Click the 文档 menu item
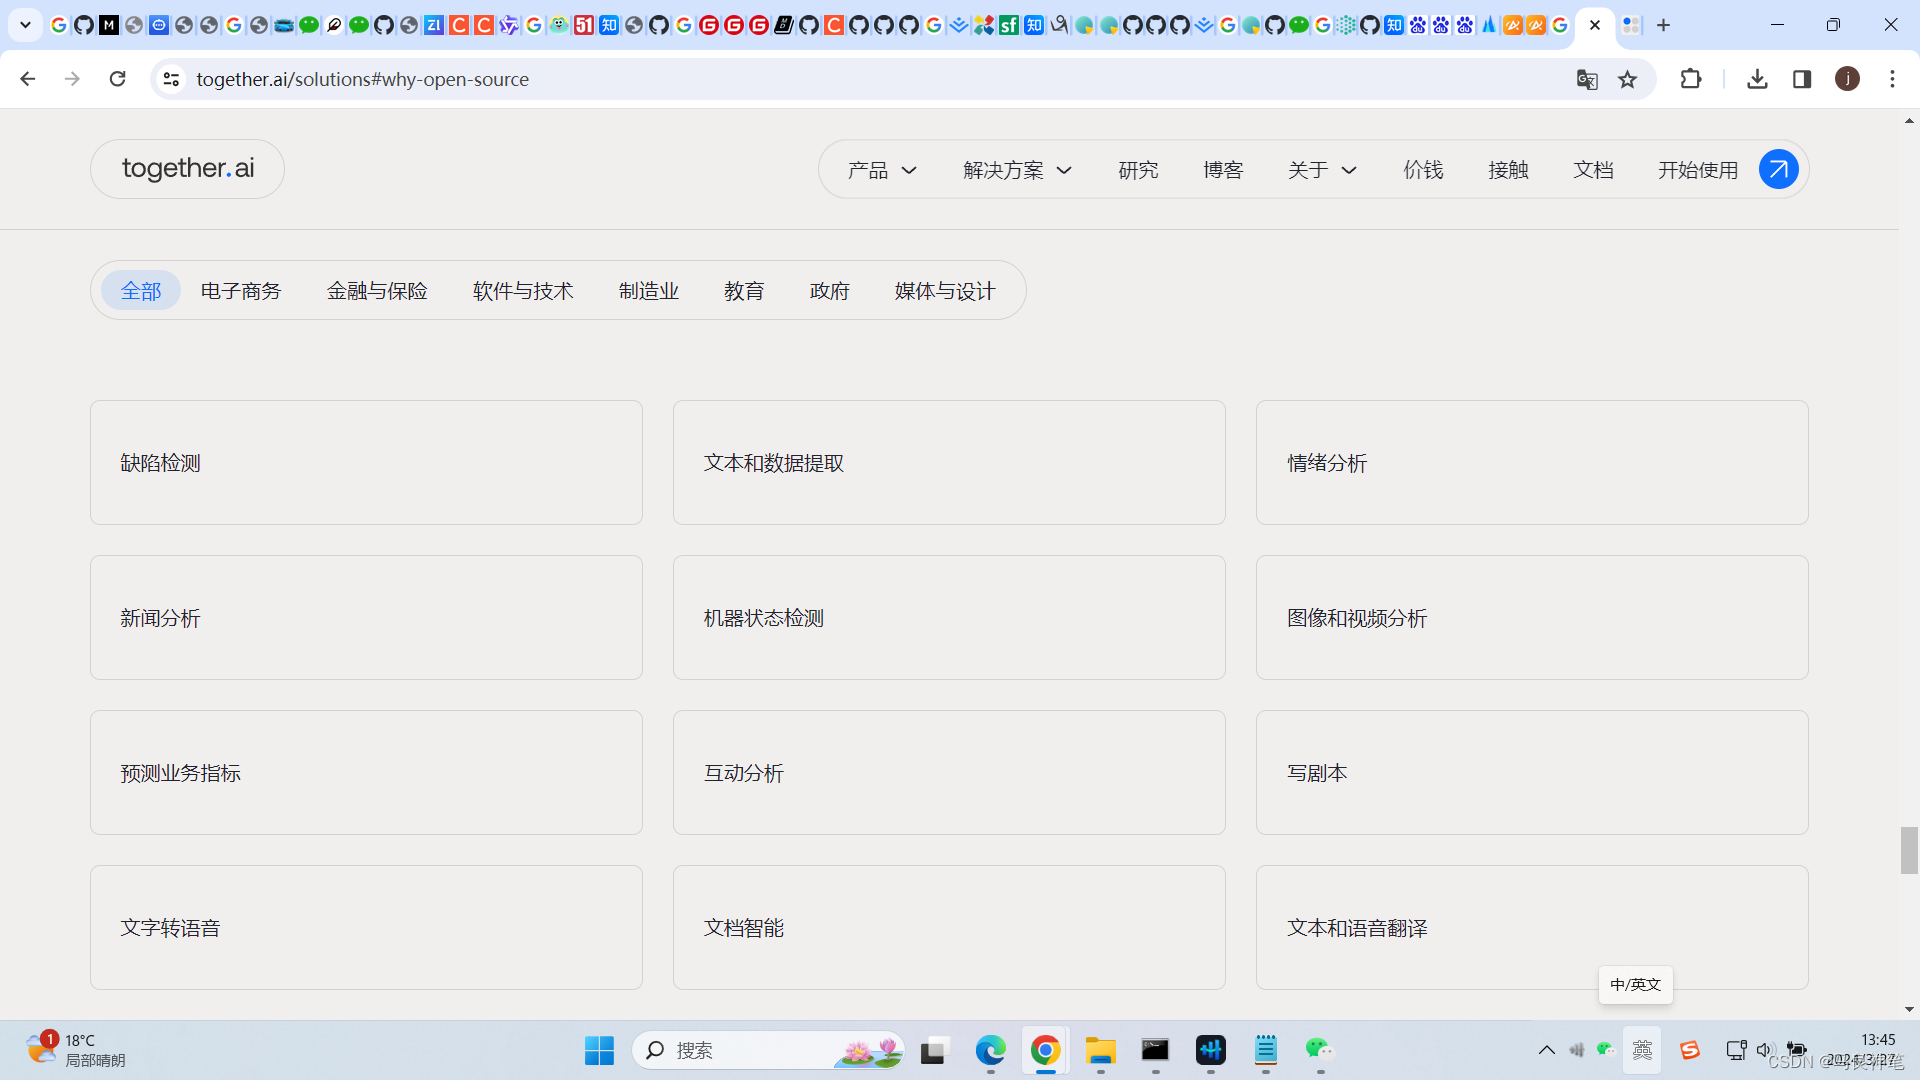1920x1080 pixels. coord(1593,169)
